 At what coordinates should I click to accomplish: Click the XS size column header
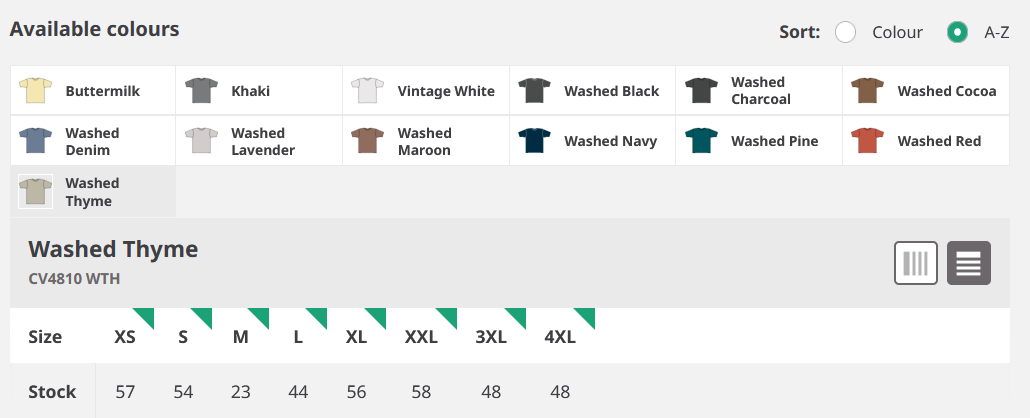[125, 337]
